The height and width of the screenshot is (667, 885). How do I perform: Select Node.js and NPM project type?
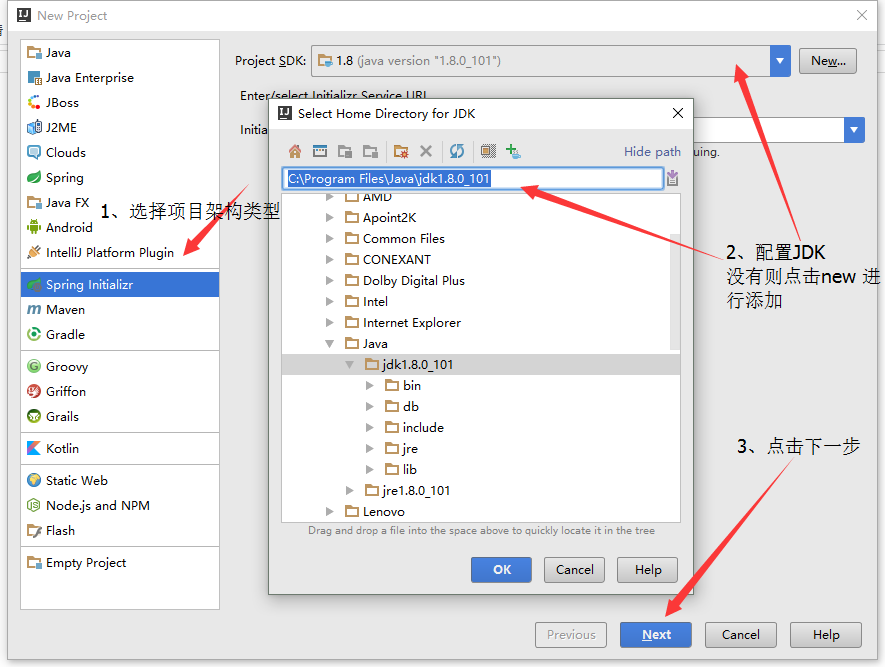click(120, 506)
